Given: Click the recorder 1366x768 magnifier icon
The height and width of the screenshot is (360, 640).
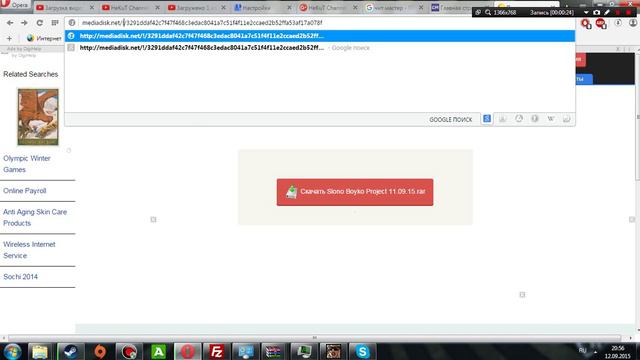Looking at the screenshot, I should coord(488,13).
